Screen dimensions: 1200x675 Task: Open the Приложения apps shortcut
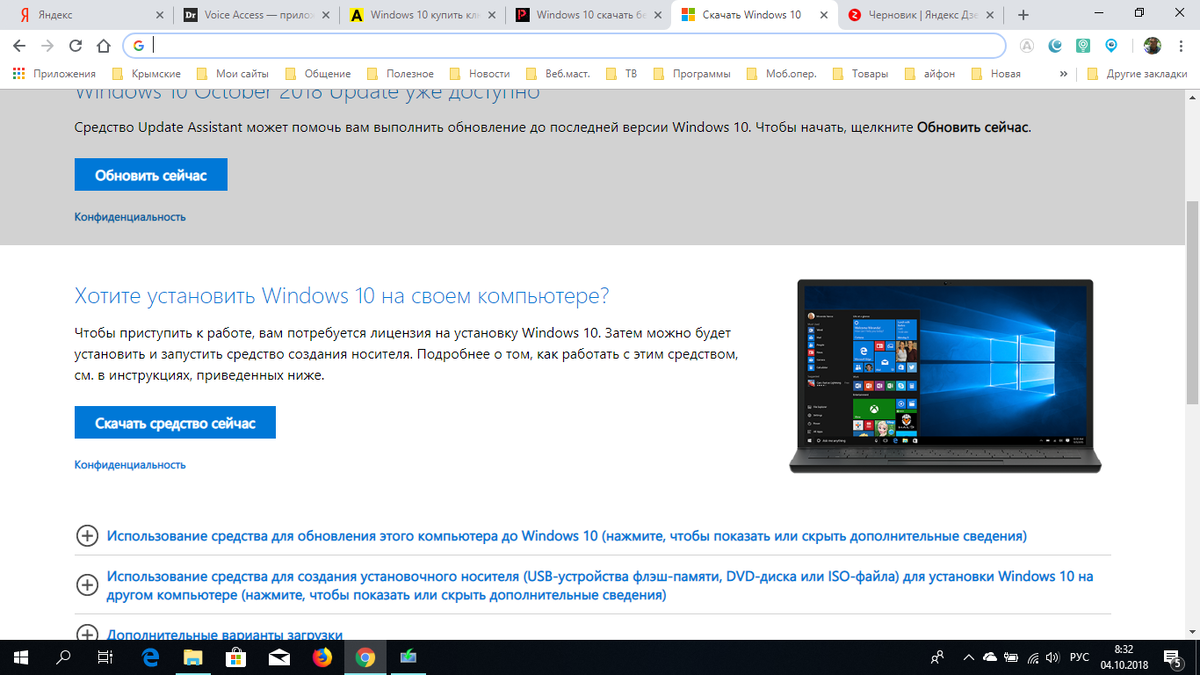(54, 74)
